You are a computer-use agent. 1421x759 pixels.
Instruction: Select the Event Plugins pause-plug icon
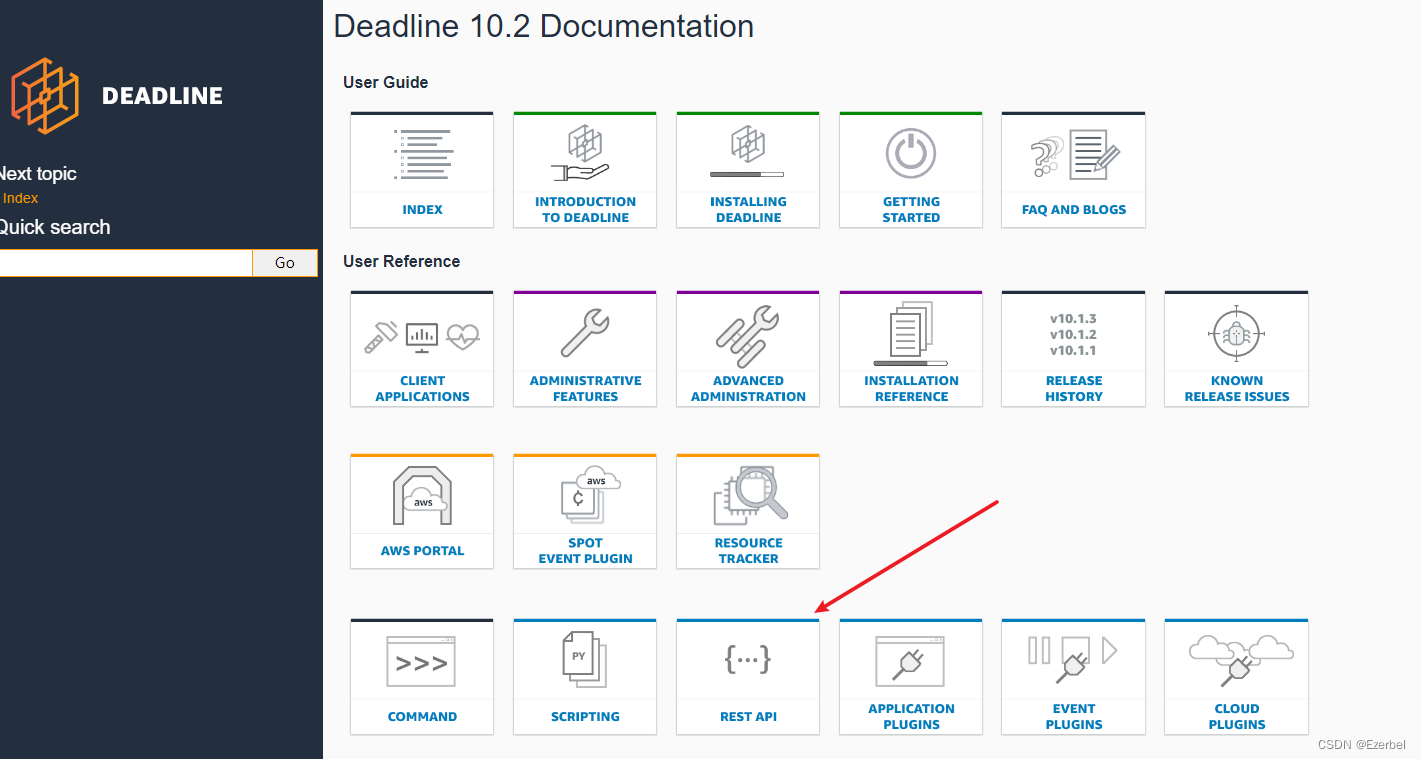(1073, 660)
